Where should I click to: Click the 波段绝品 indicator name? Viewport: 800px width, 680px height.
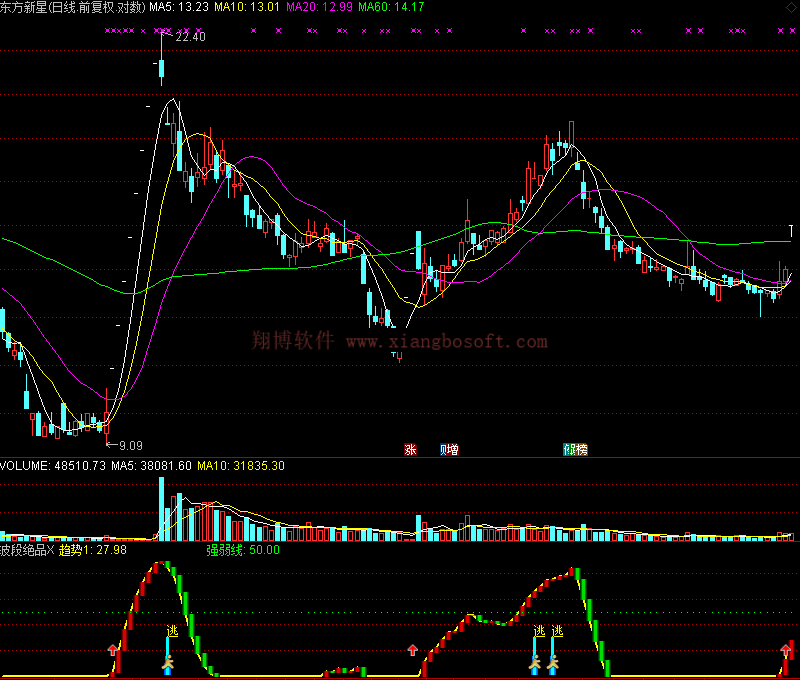tap(26, 549)
